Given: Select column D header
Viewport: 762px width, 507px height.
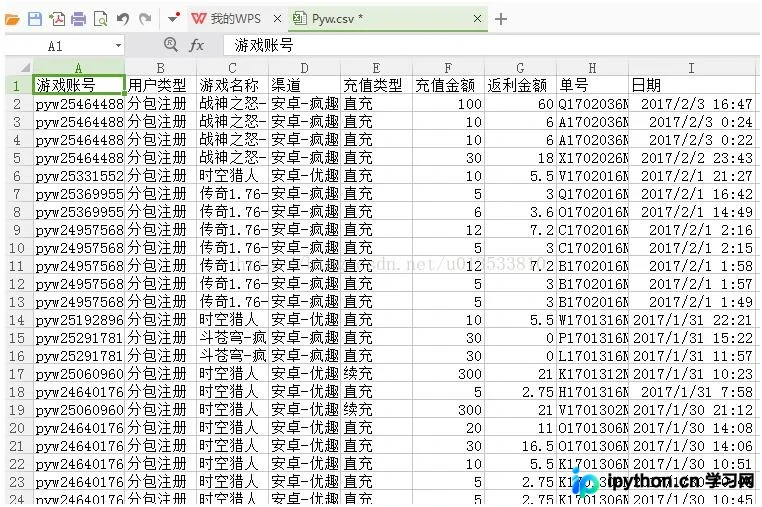Looking at the screenshot, I should (x=304, y=68).
